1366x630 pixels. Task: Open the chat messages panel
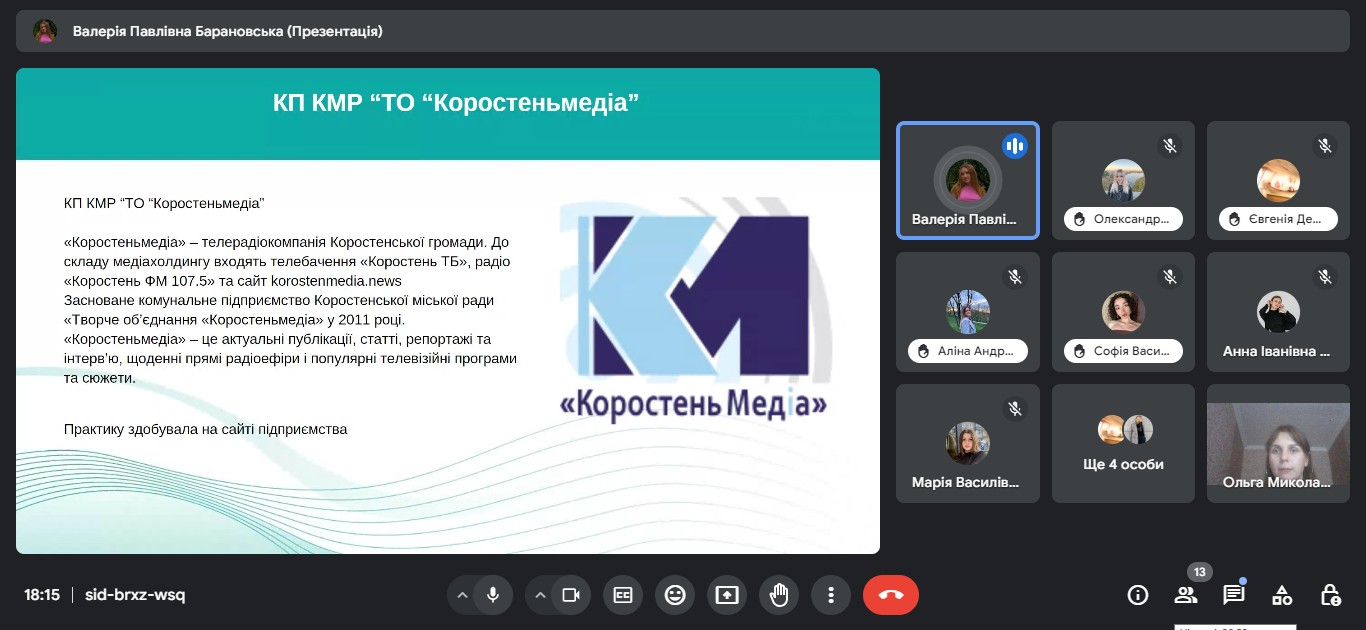1234,595
